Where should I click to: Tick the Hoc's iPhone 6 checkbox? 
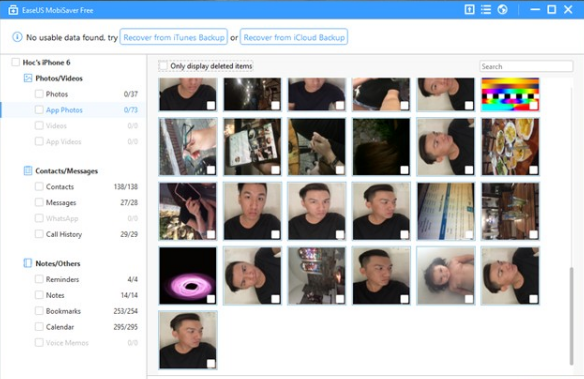point(15,62)
